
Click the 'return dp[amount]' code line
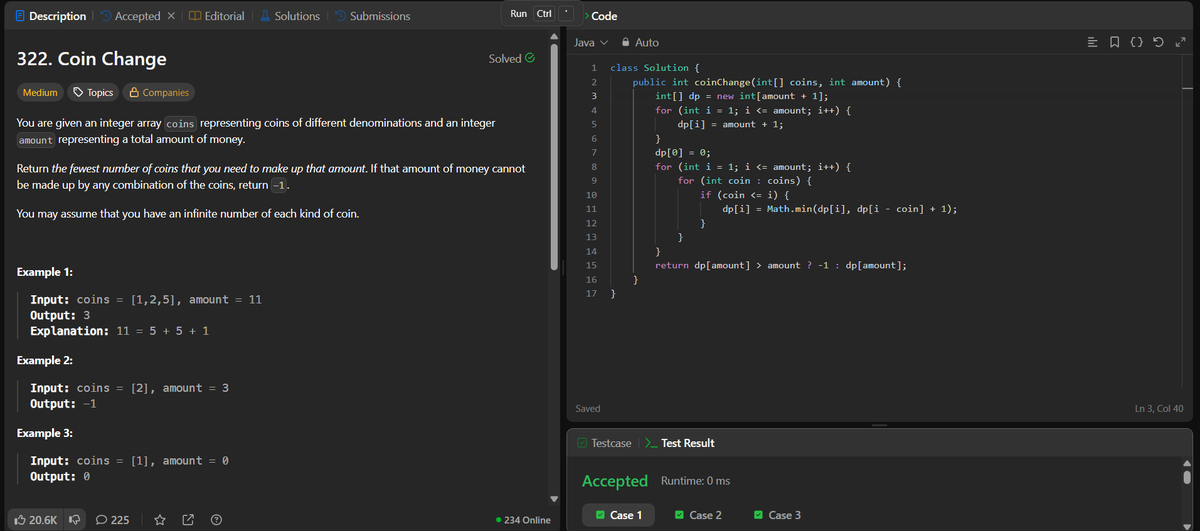(x=781, y=265)
